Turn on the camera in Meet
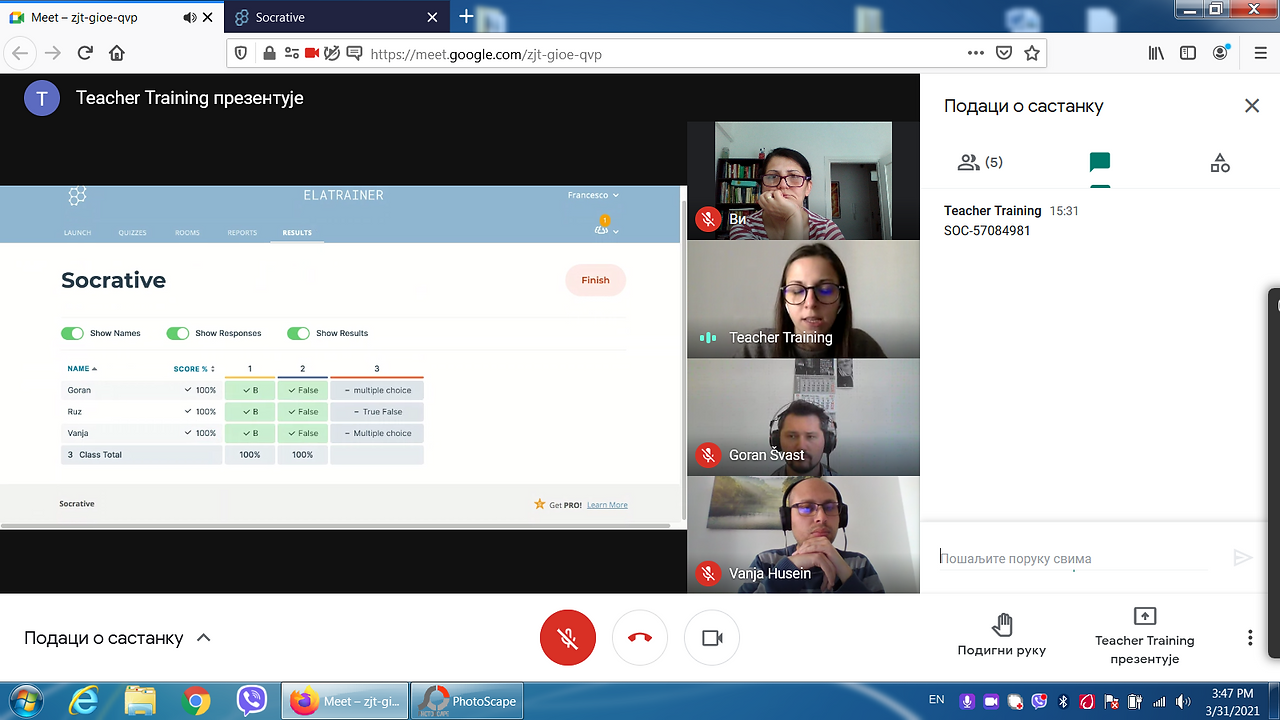The width and height of the screenshot is (1280, 720). tap(712, 638)
